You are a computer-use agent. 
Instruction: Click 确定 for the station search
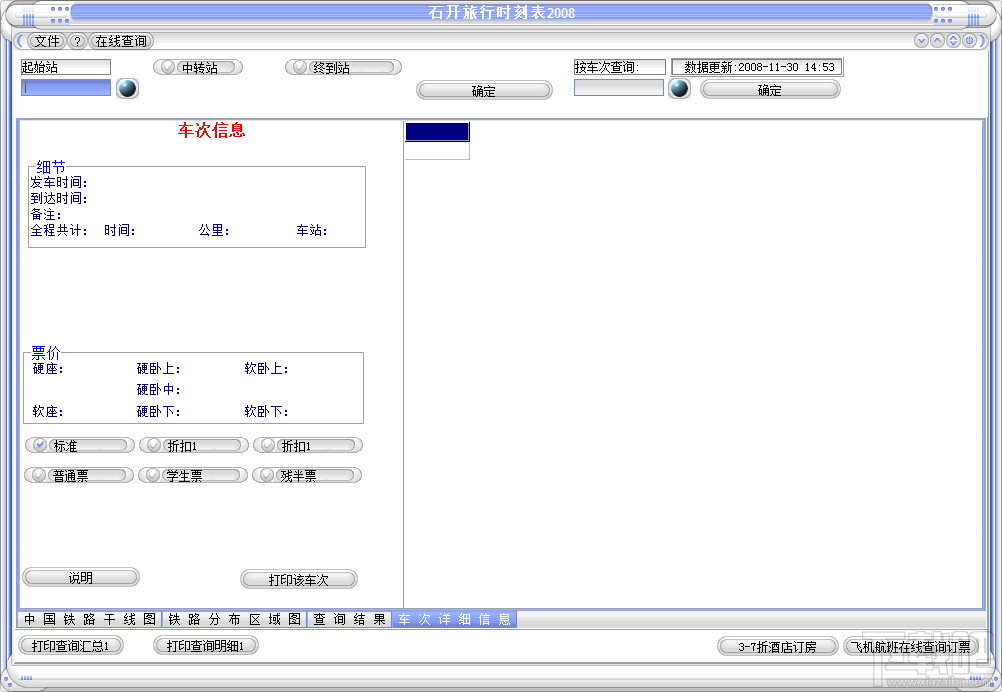click(484, 91)
